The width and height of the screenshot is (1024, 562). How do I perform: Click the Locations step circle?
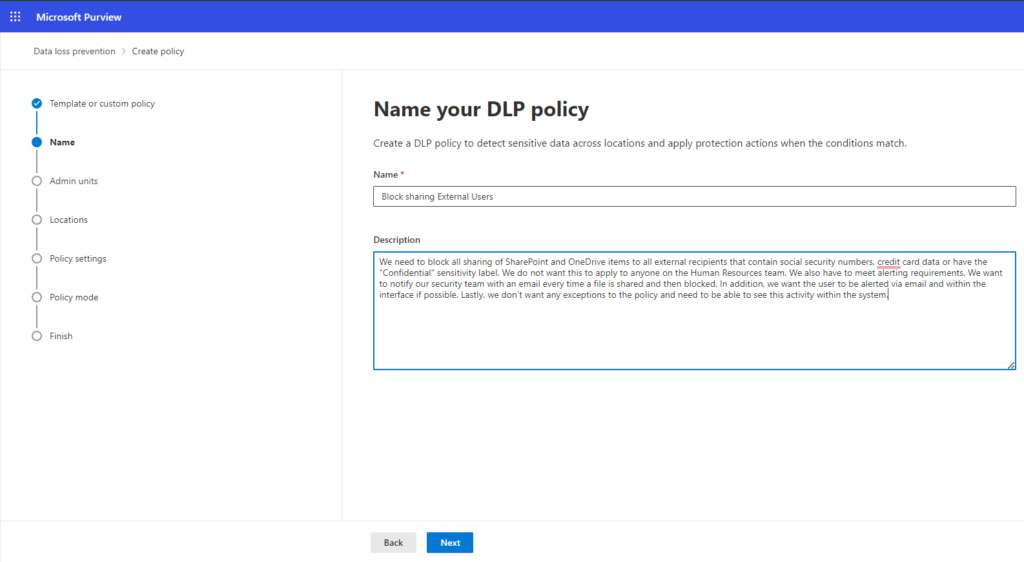tap(37, 220)
